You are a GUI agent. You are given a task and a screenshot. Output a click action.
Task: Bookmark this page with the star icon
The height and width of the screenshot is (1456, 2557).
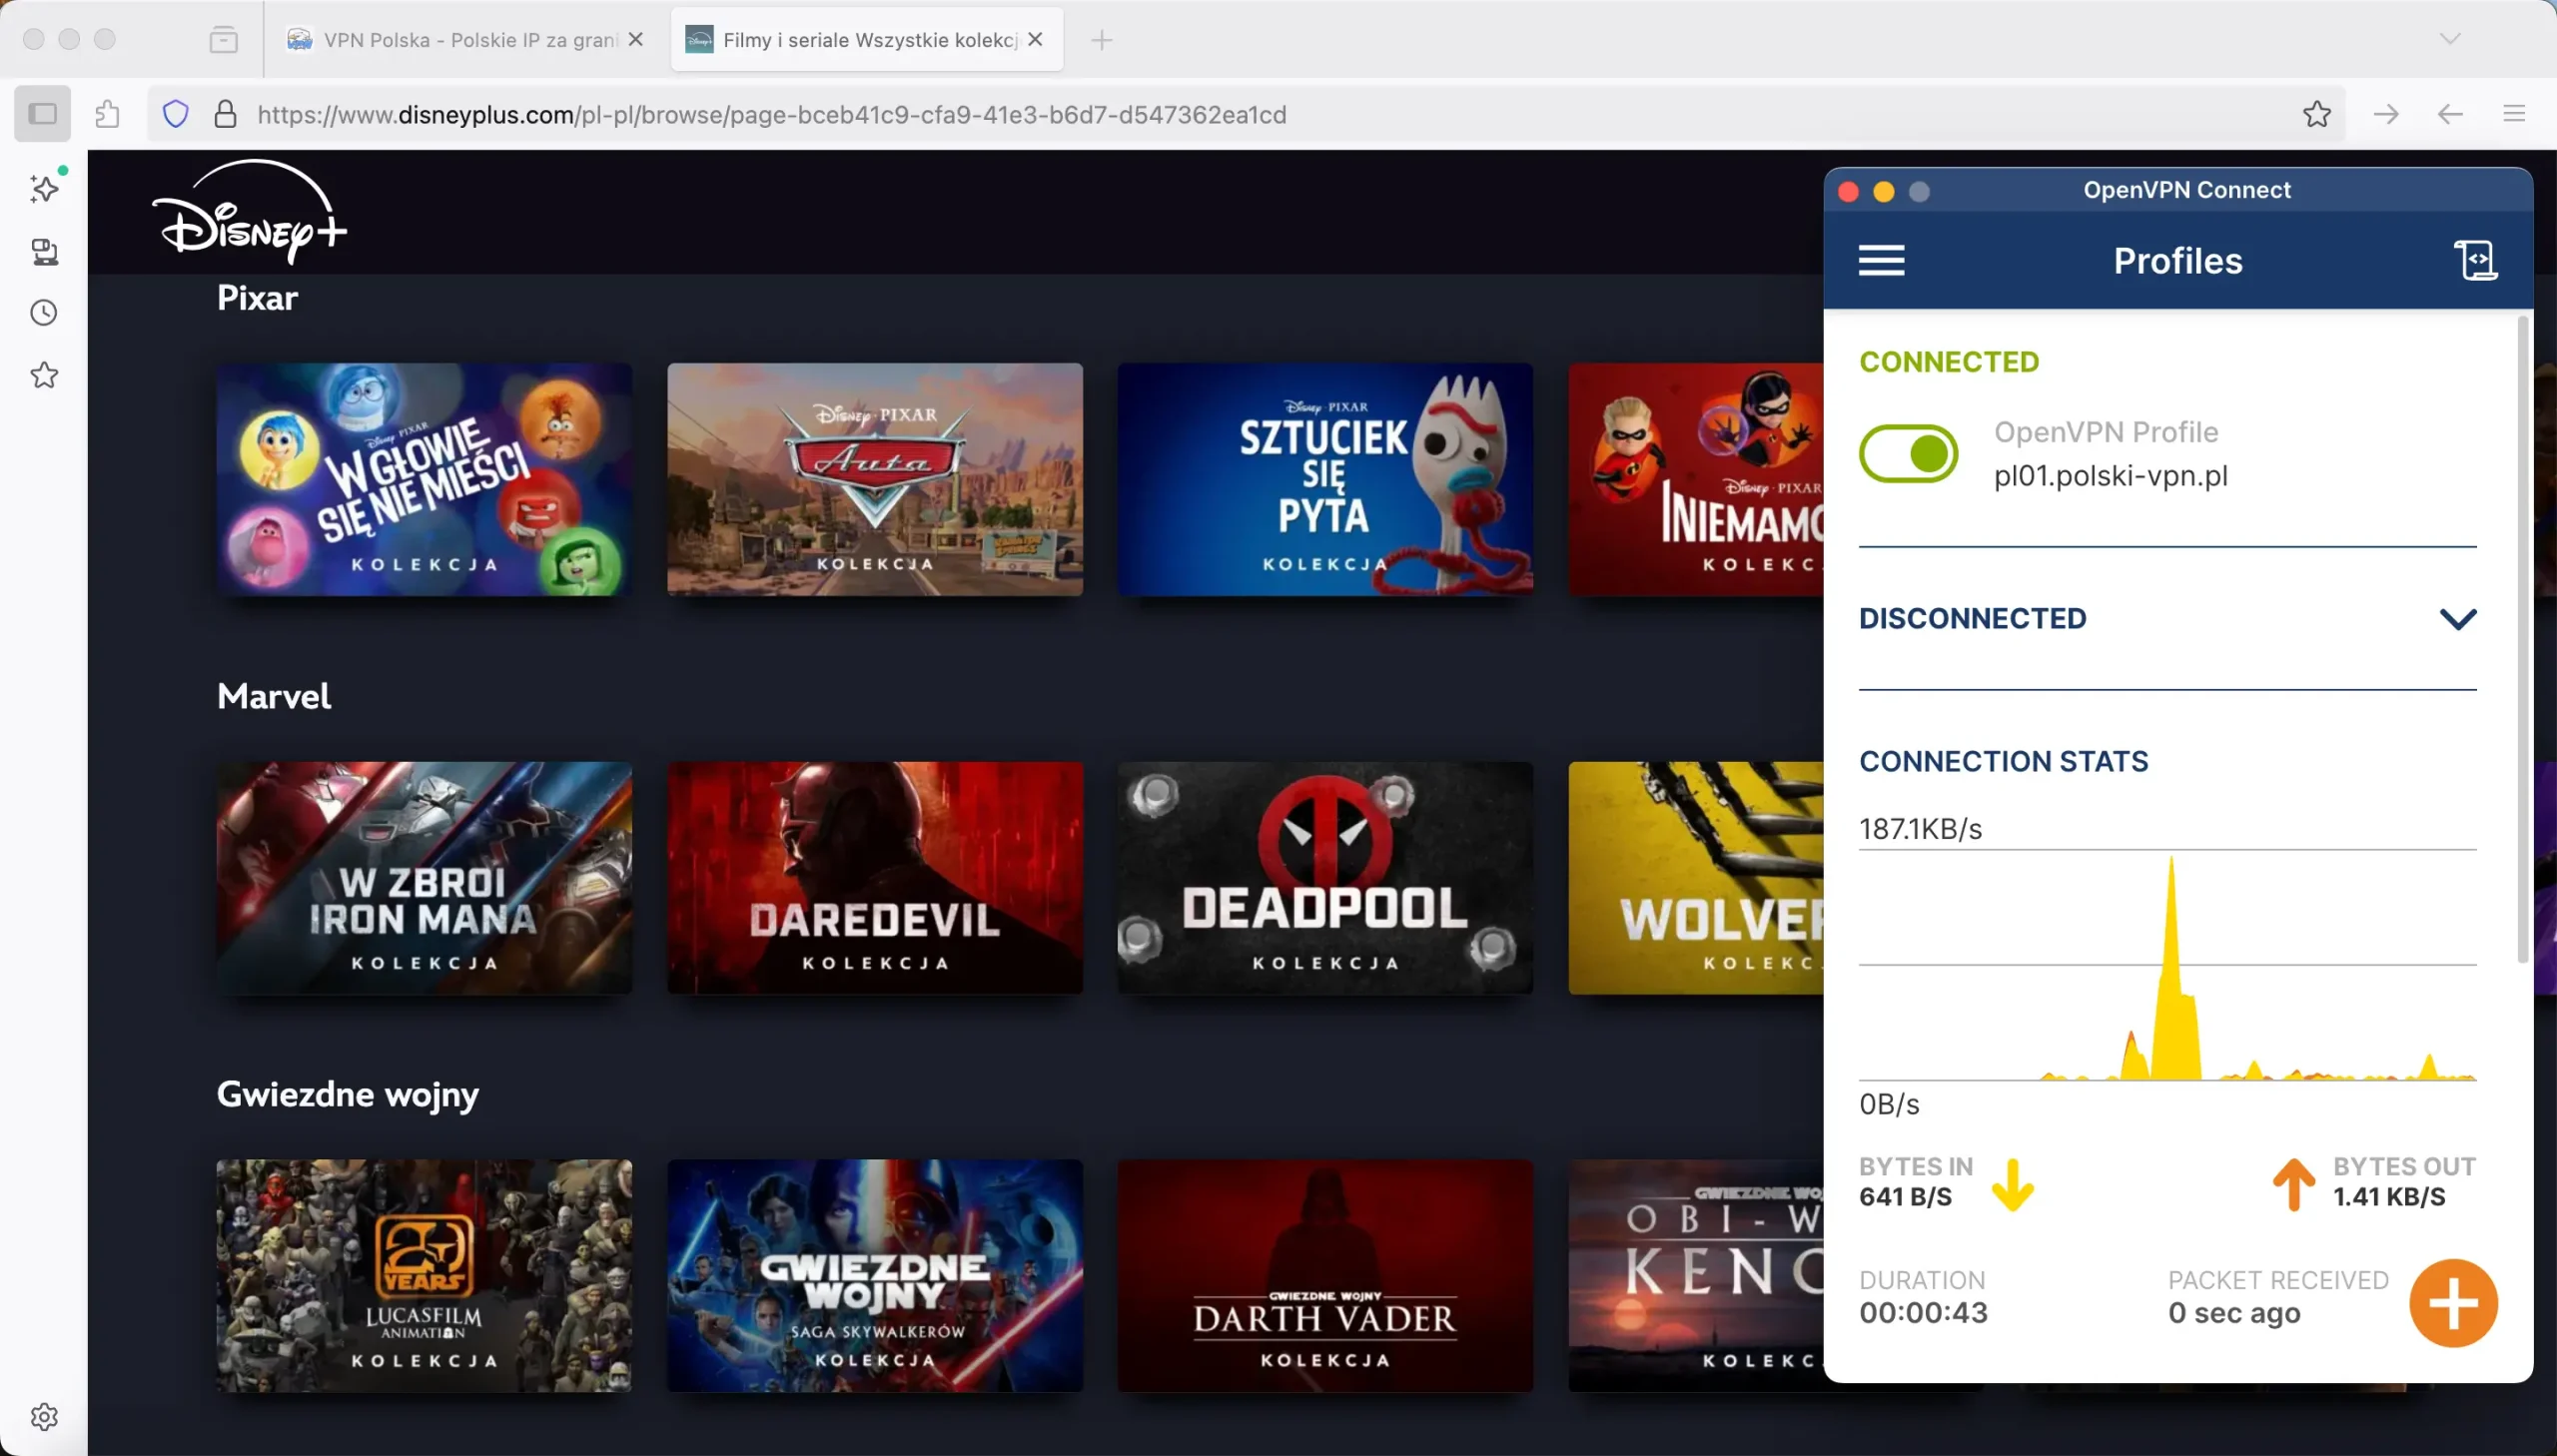(2316, 113)
